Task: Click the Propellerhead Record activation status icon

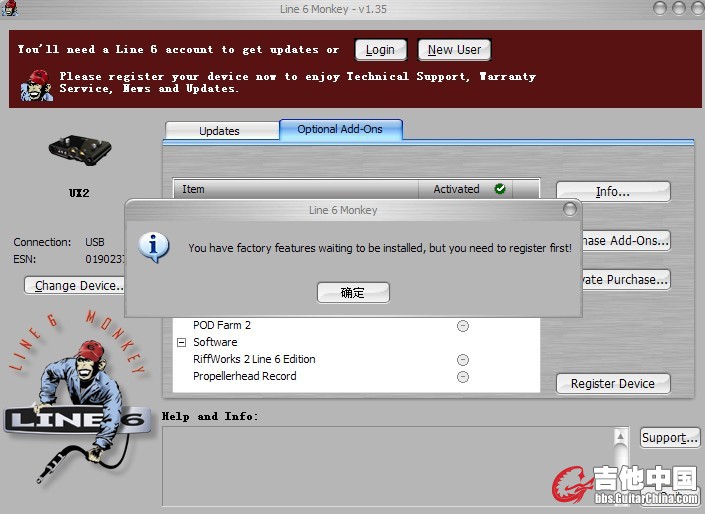Action: [463, 377]
